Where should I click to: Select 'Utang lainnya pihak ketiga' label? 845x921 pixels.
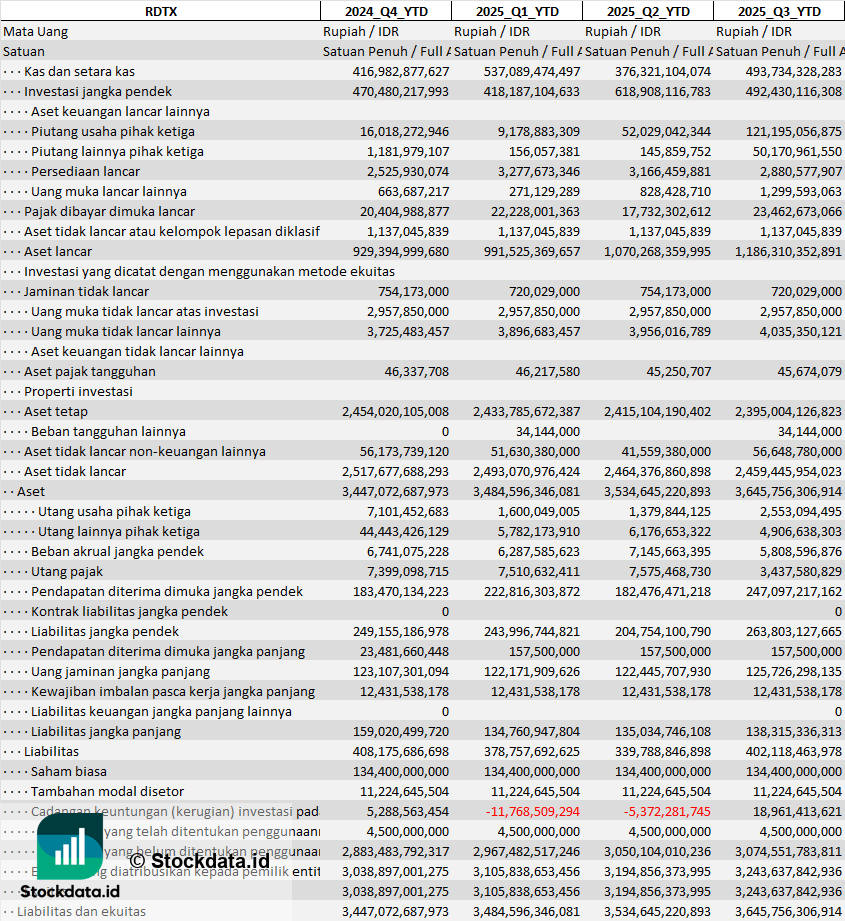[119, 531]
